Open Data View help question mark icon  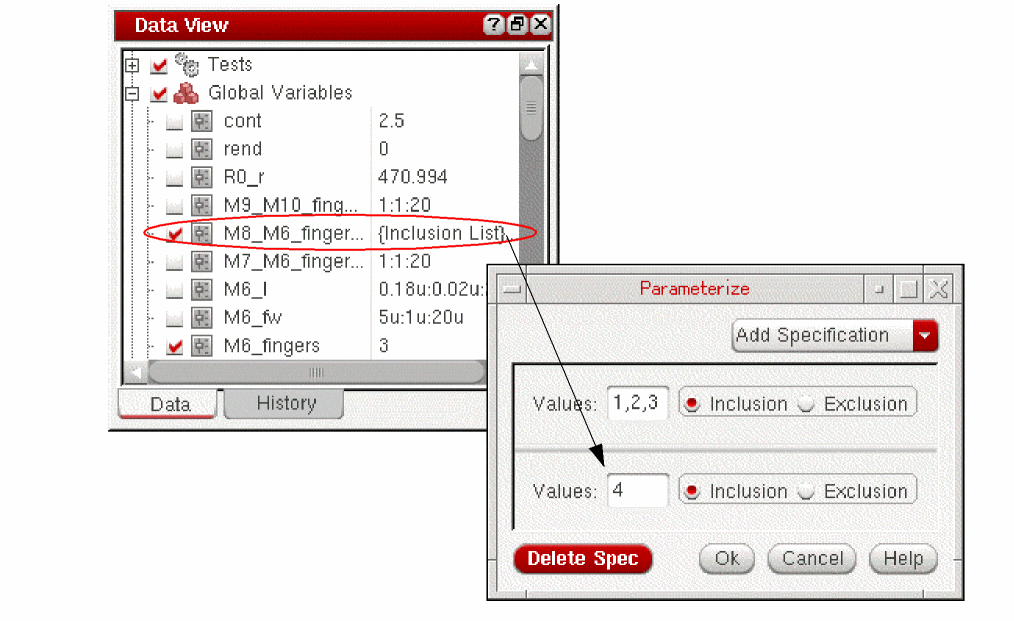click(x=493, y=25)
